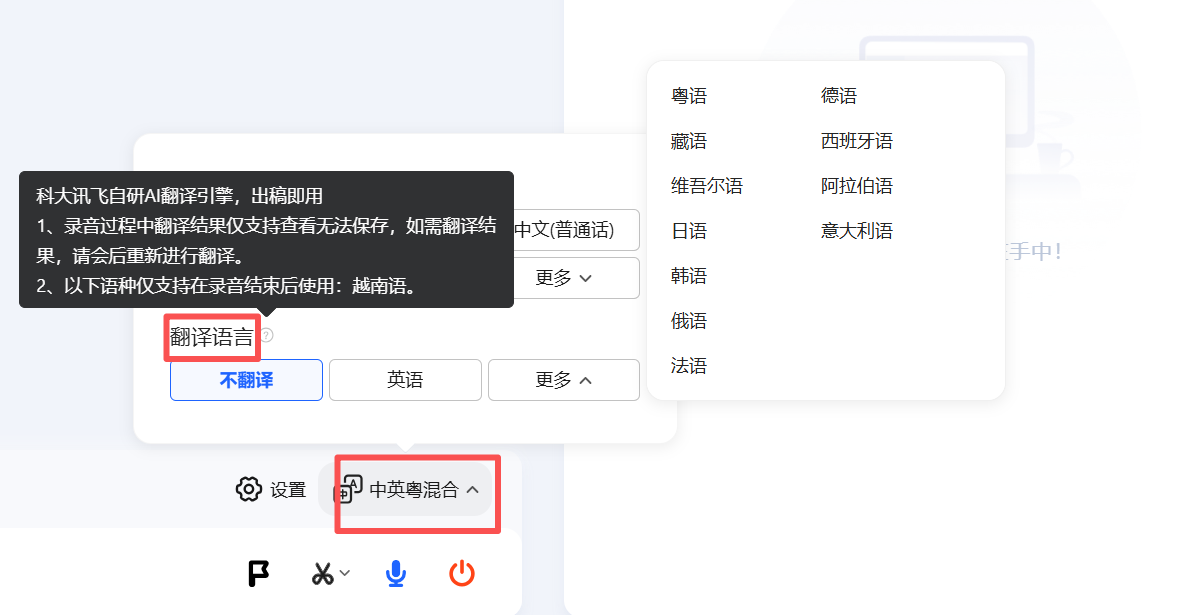The width and height of the screenshot is (1188, 615).
Task: Click the scissors clip icon
Action: (322, 574)
